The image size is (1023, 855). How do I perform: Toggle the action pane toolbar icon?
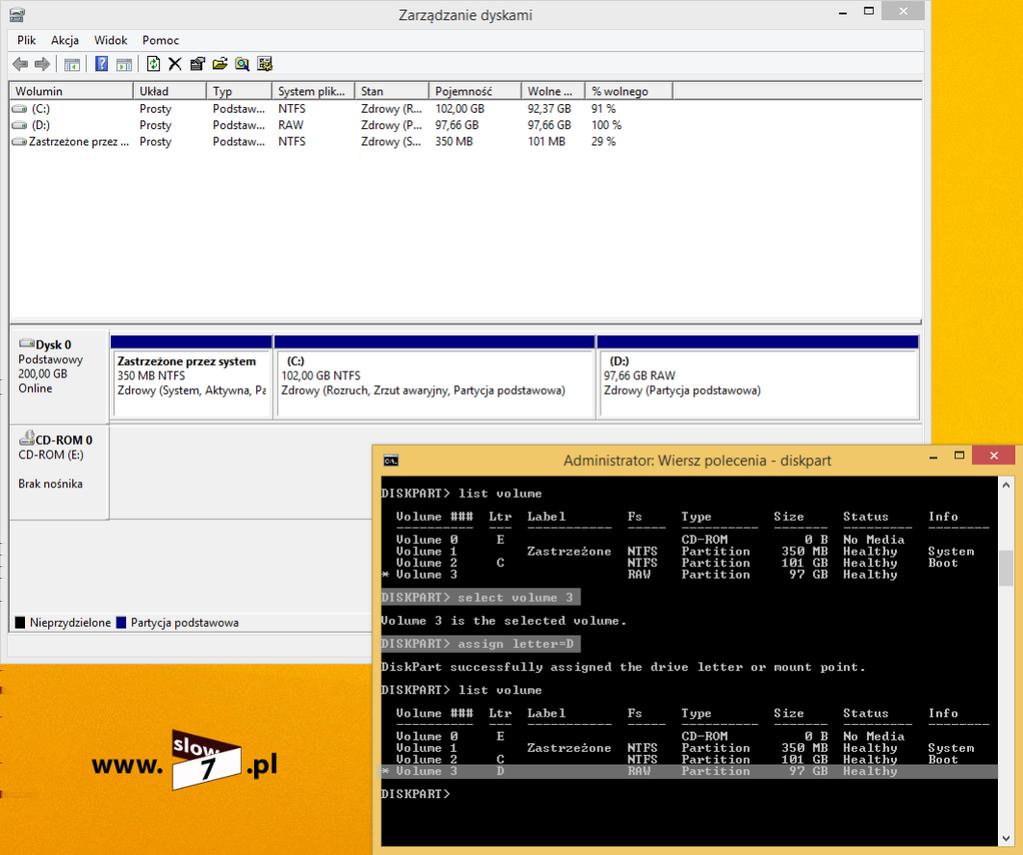pos(124,64)
